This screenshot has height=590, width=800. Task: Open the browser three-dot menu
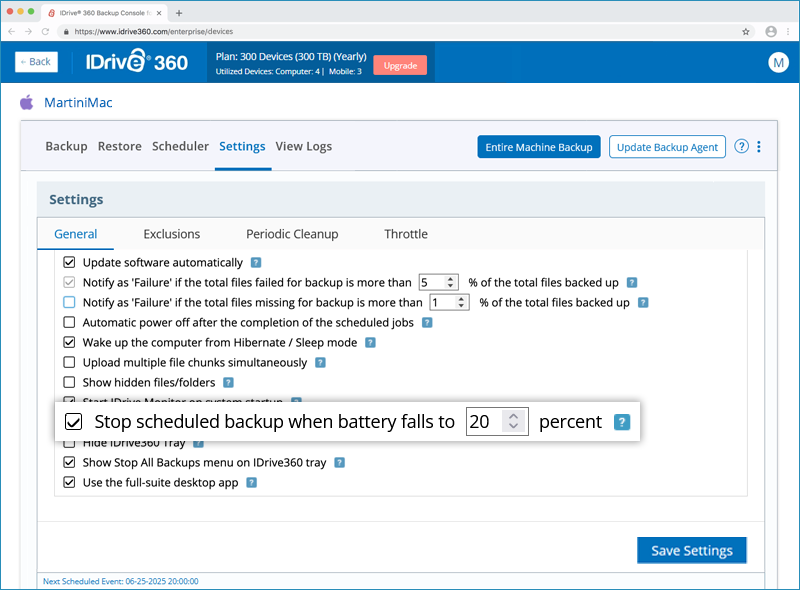(788, 32)
